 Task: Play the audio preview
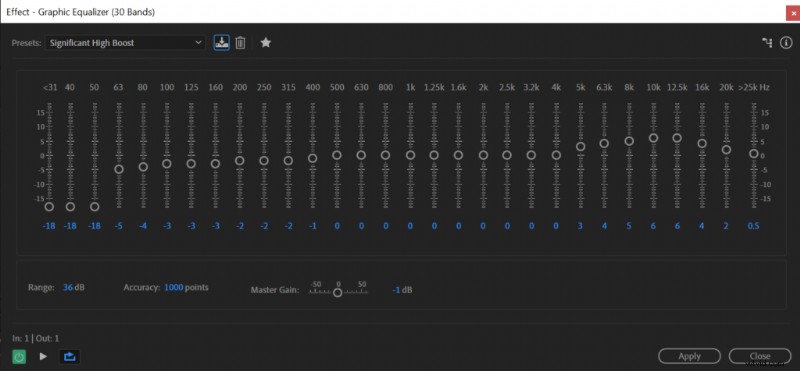pos(43,356)
